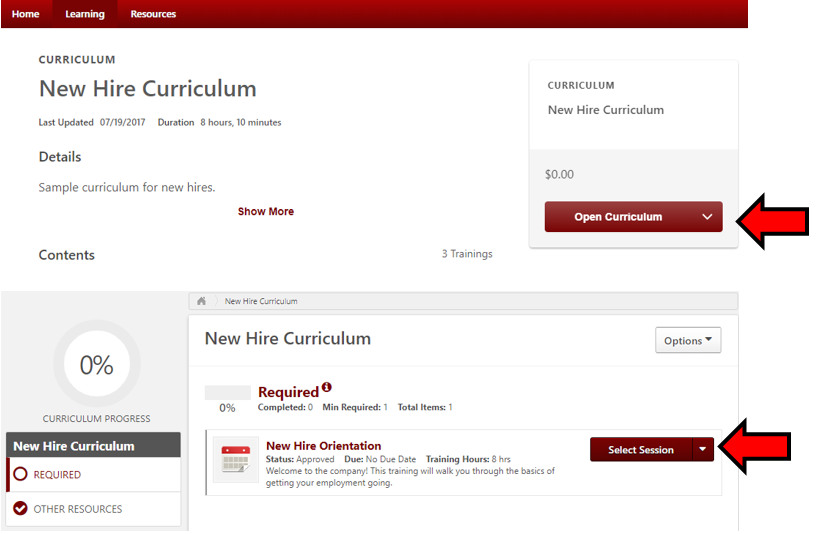Click the home icon in the breadcrumb
816x534 pixels.
point(201,301)
